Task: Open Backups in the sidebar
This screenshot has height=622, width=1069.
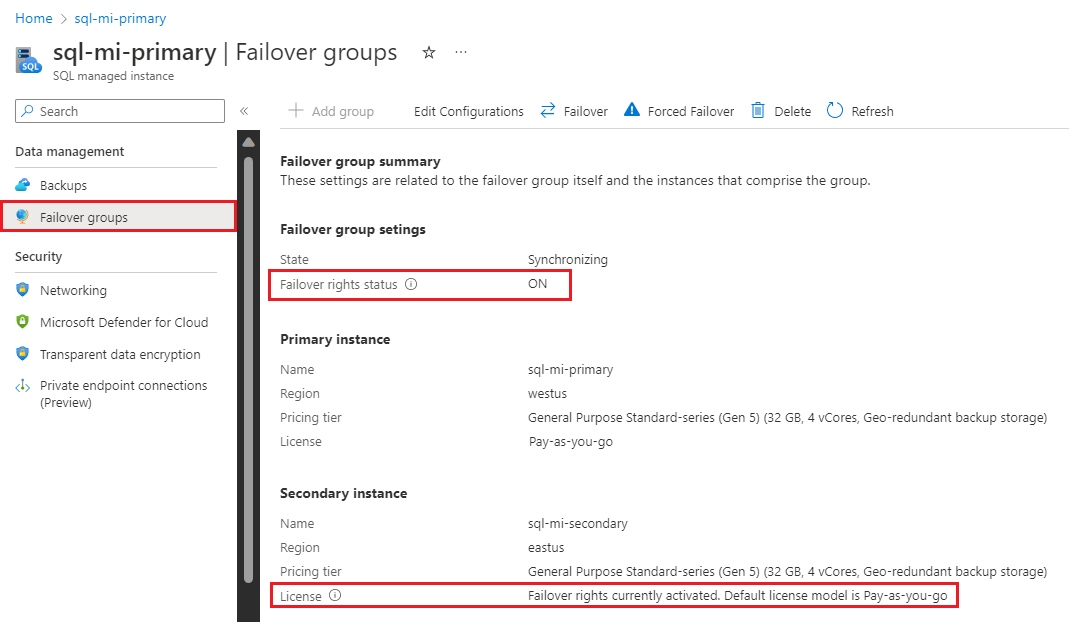Action: coord(63,185)
